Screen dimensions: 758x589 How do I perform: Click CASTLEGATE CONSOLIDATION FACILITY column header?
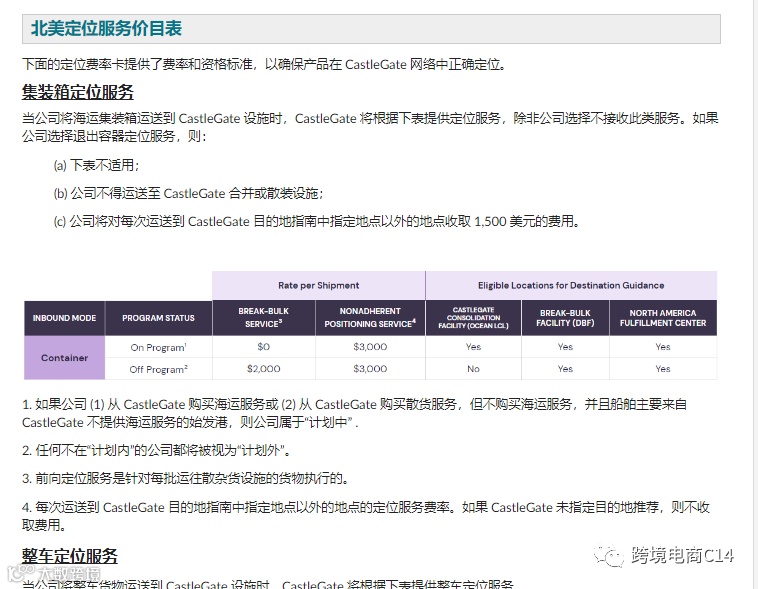click(x=474, y=318)
